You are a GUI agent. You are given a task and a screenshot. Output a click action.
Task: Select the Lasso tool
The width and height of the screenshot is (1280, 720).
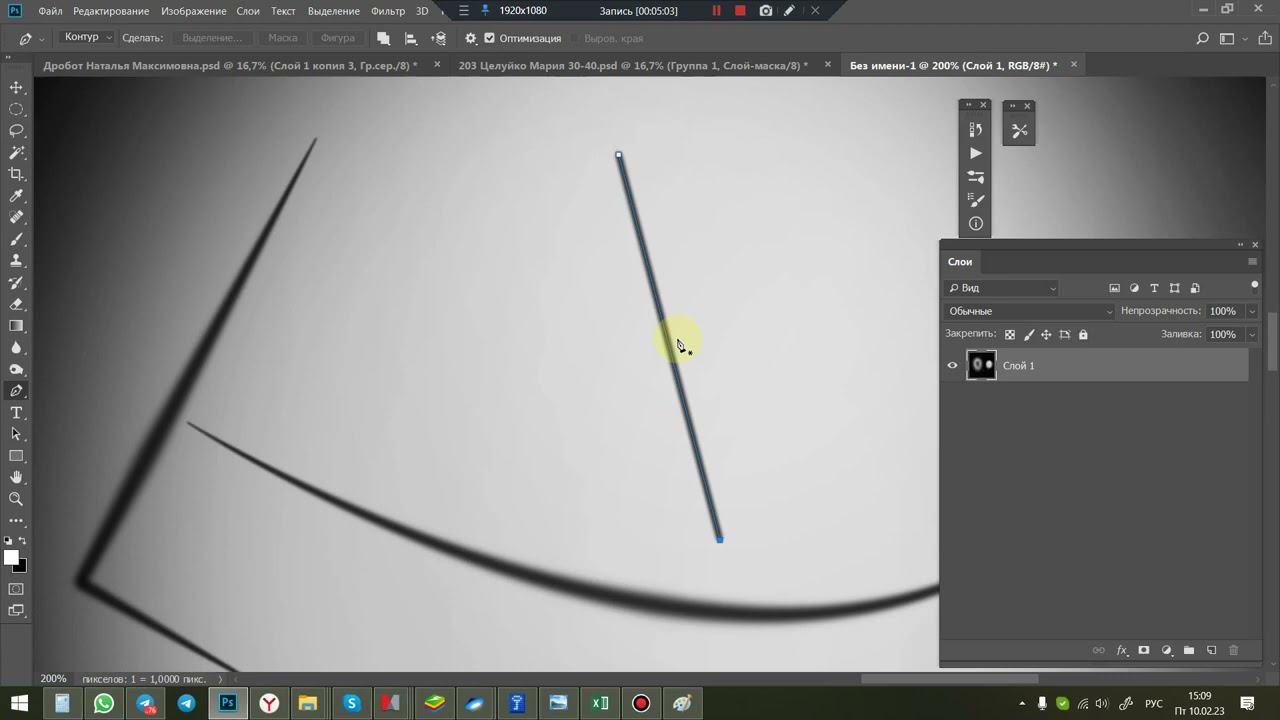17,131
